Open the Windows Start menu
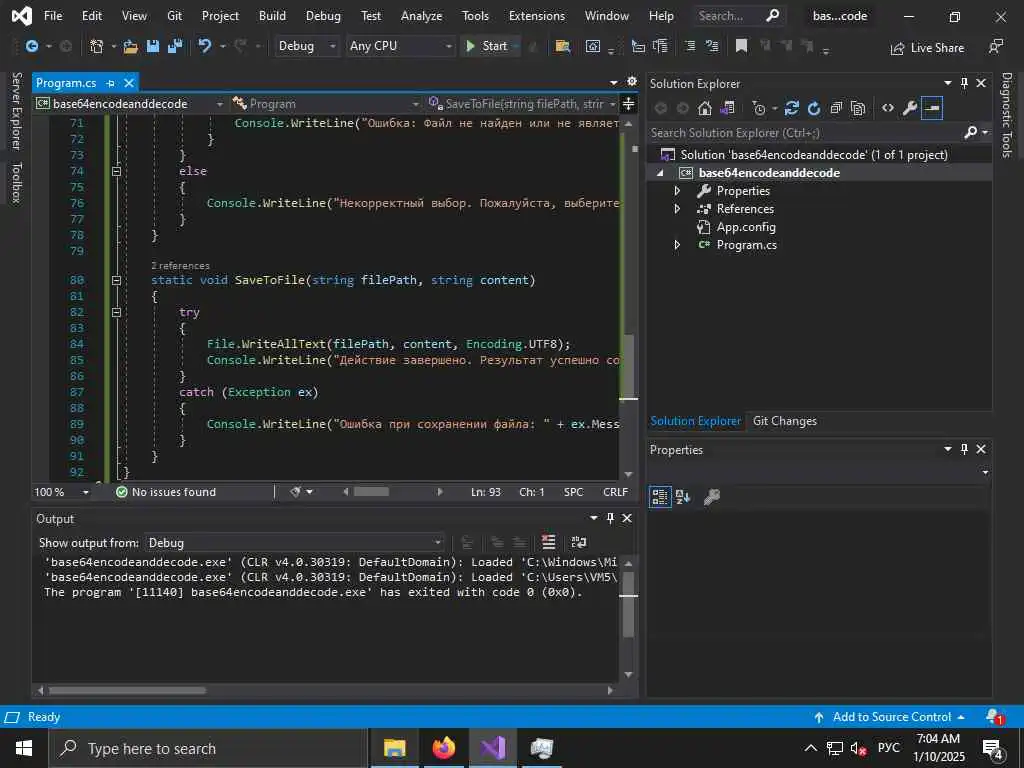The width and height of the screenshot is (1024, 768). [24, 748]
